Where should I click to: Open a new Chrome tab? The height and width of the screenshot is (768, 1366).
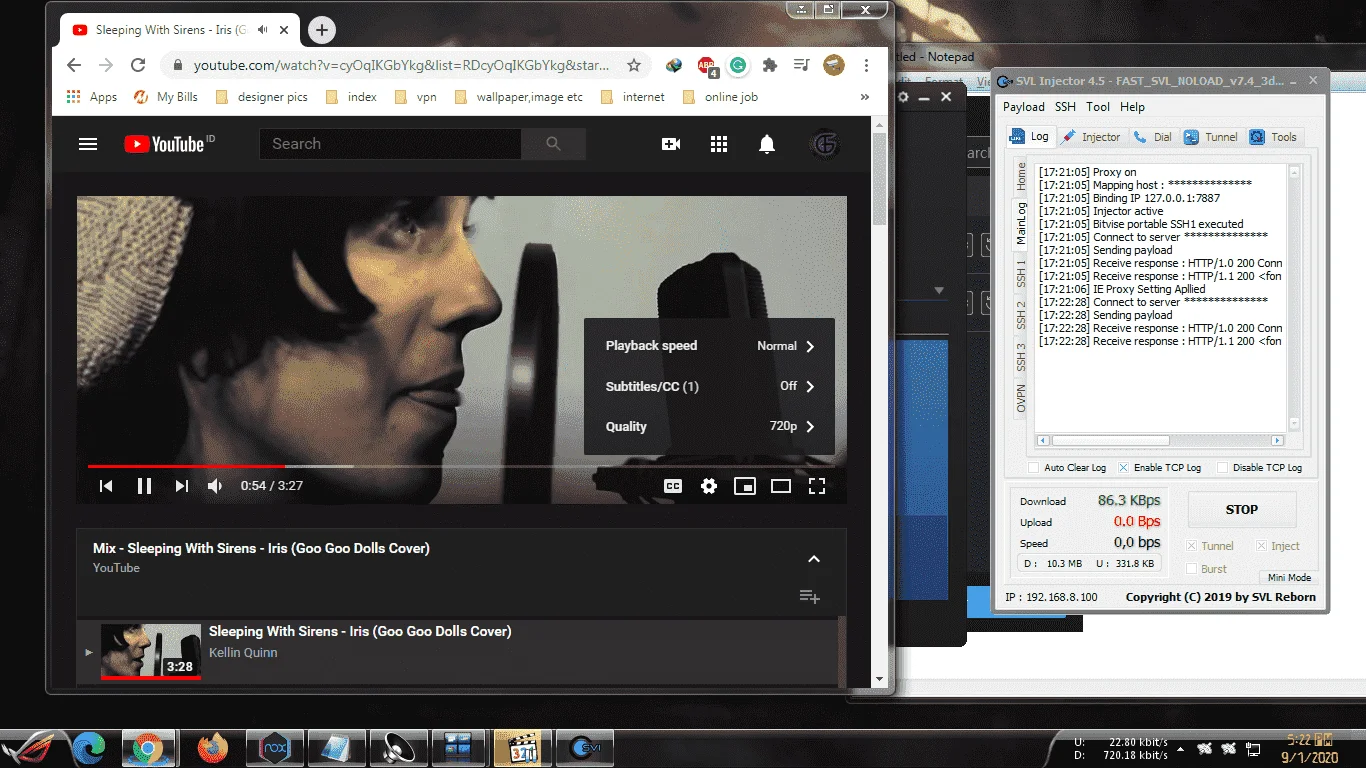click(321, 30)
